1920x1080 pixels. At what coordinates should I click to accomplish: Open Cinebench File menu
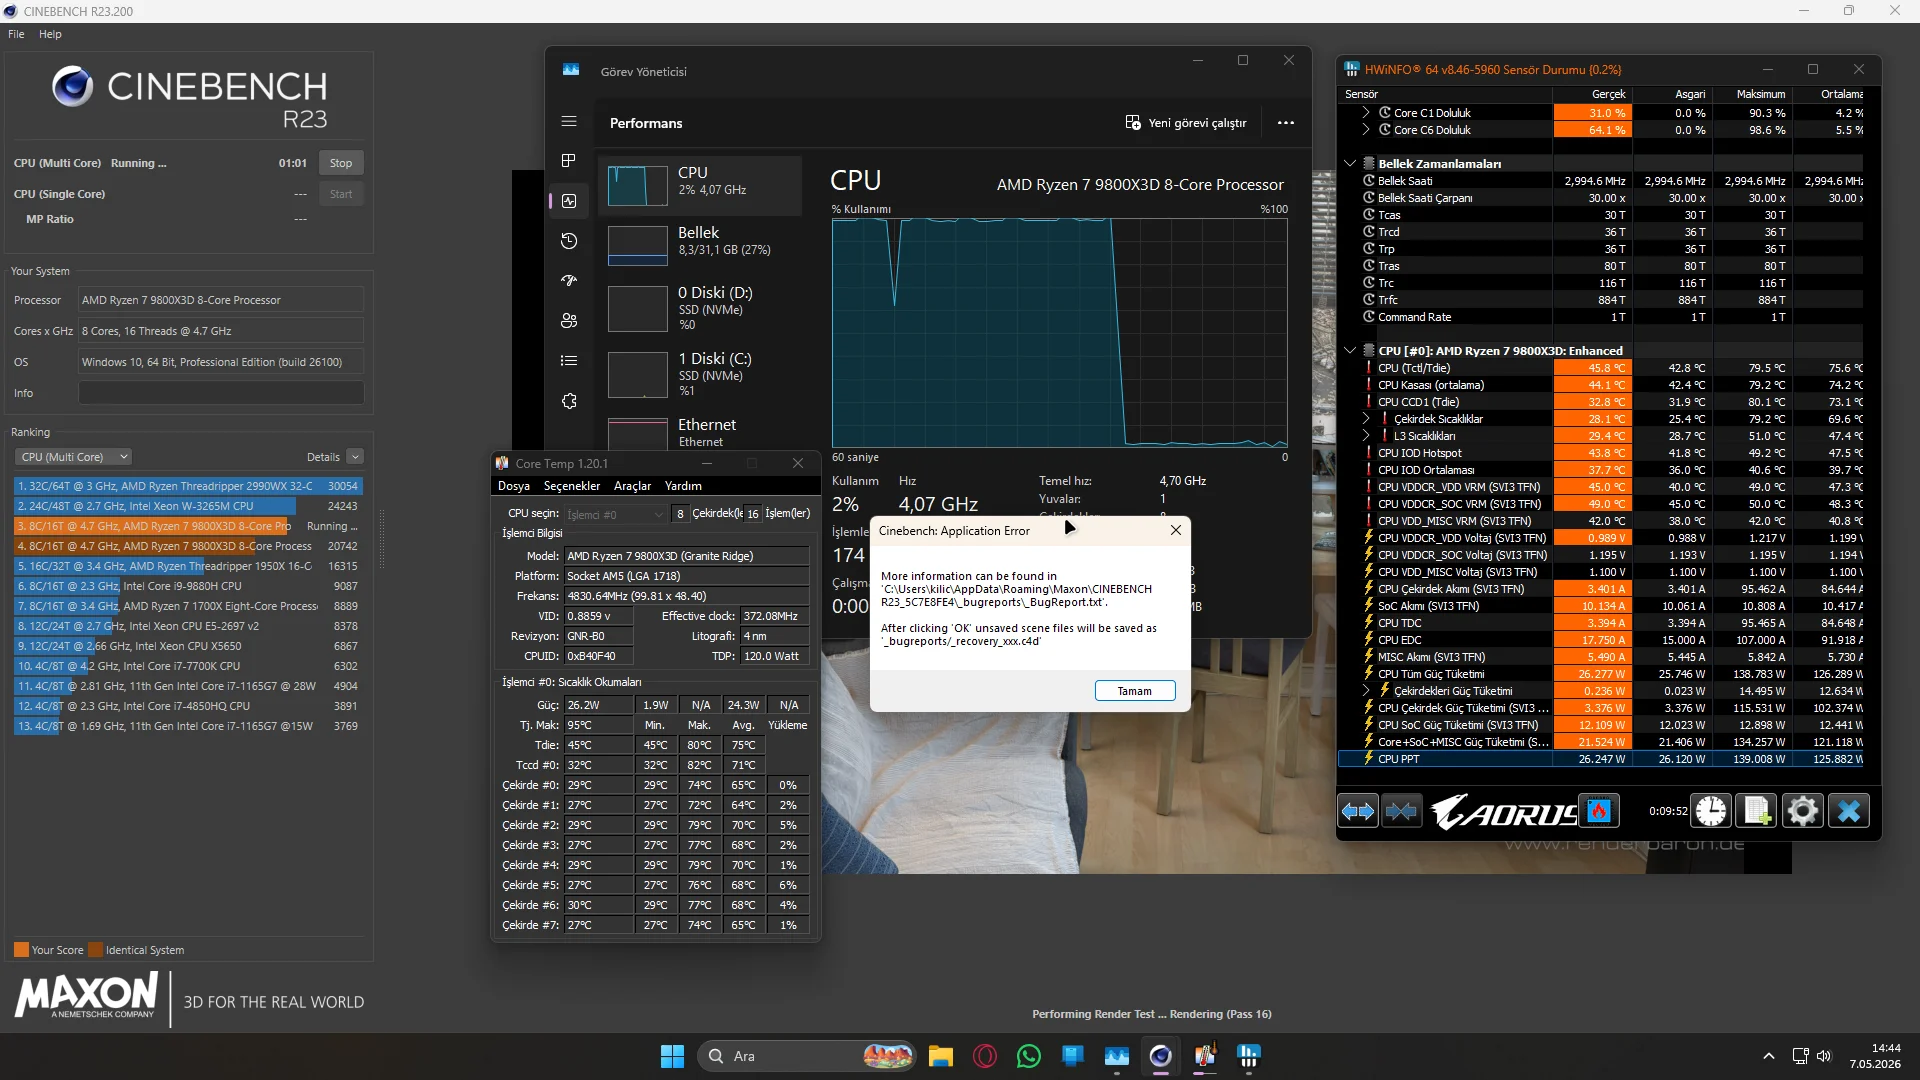pos(16,34)
